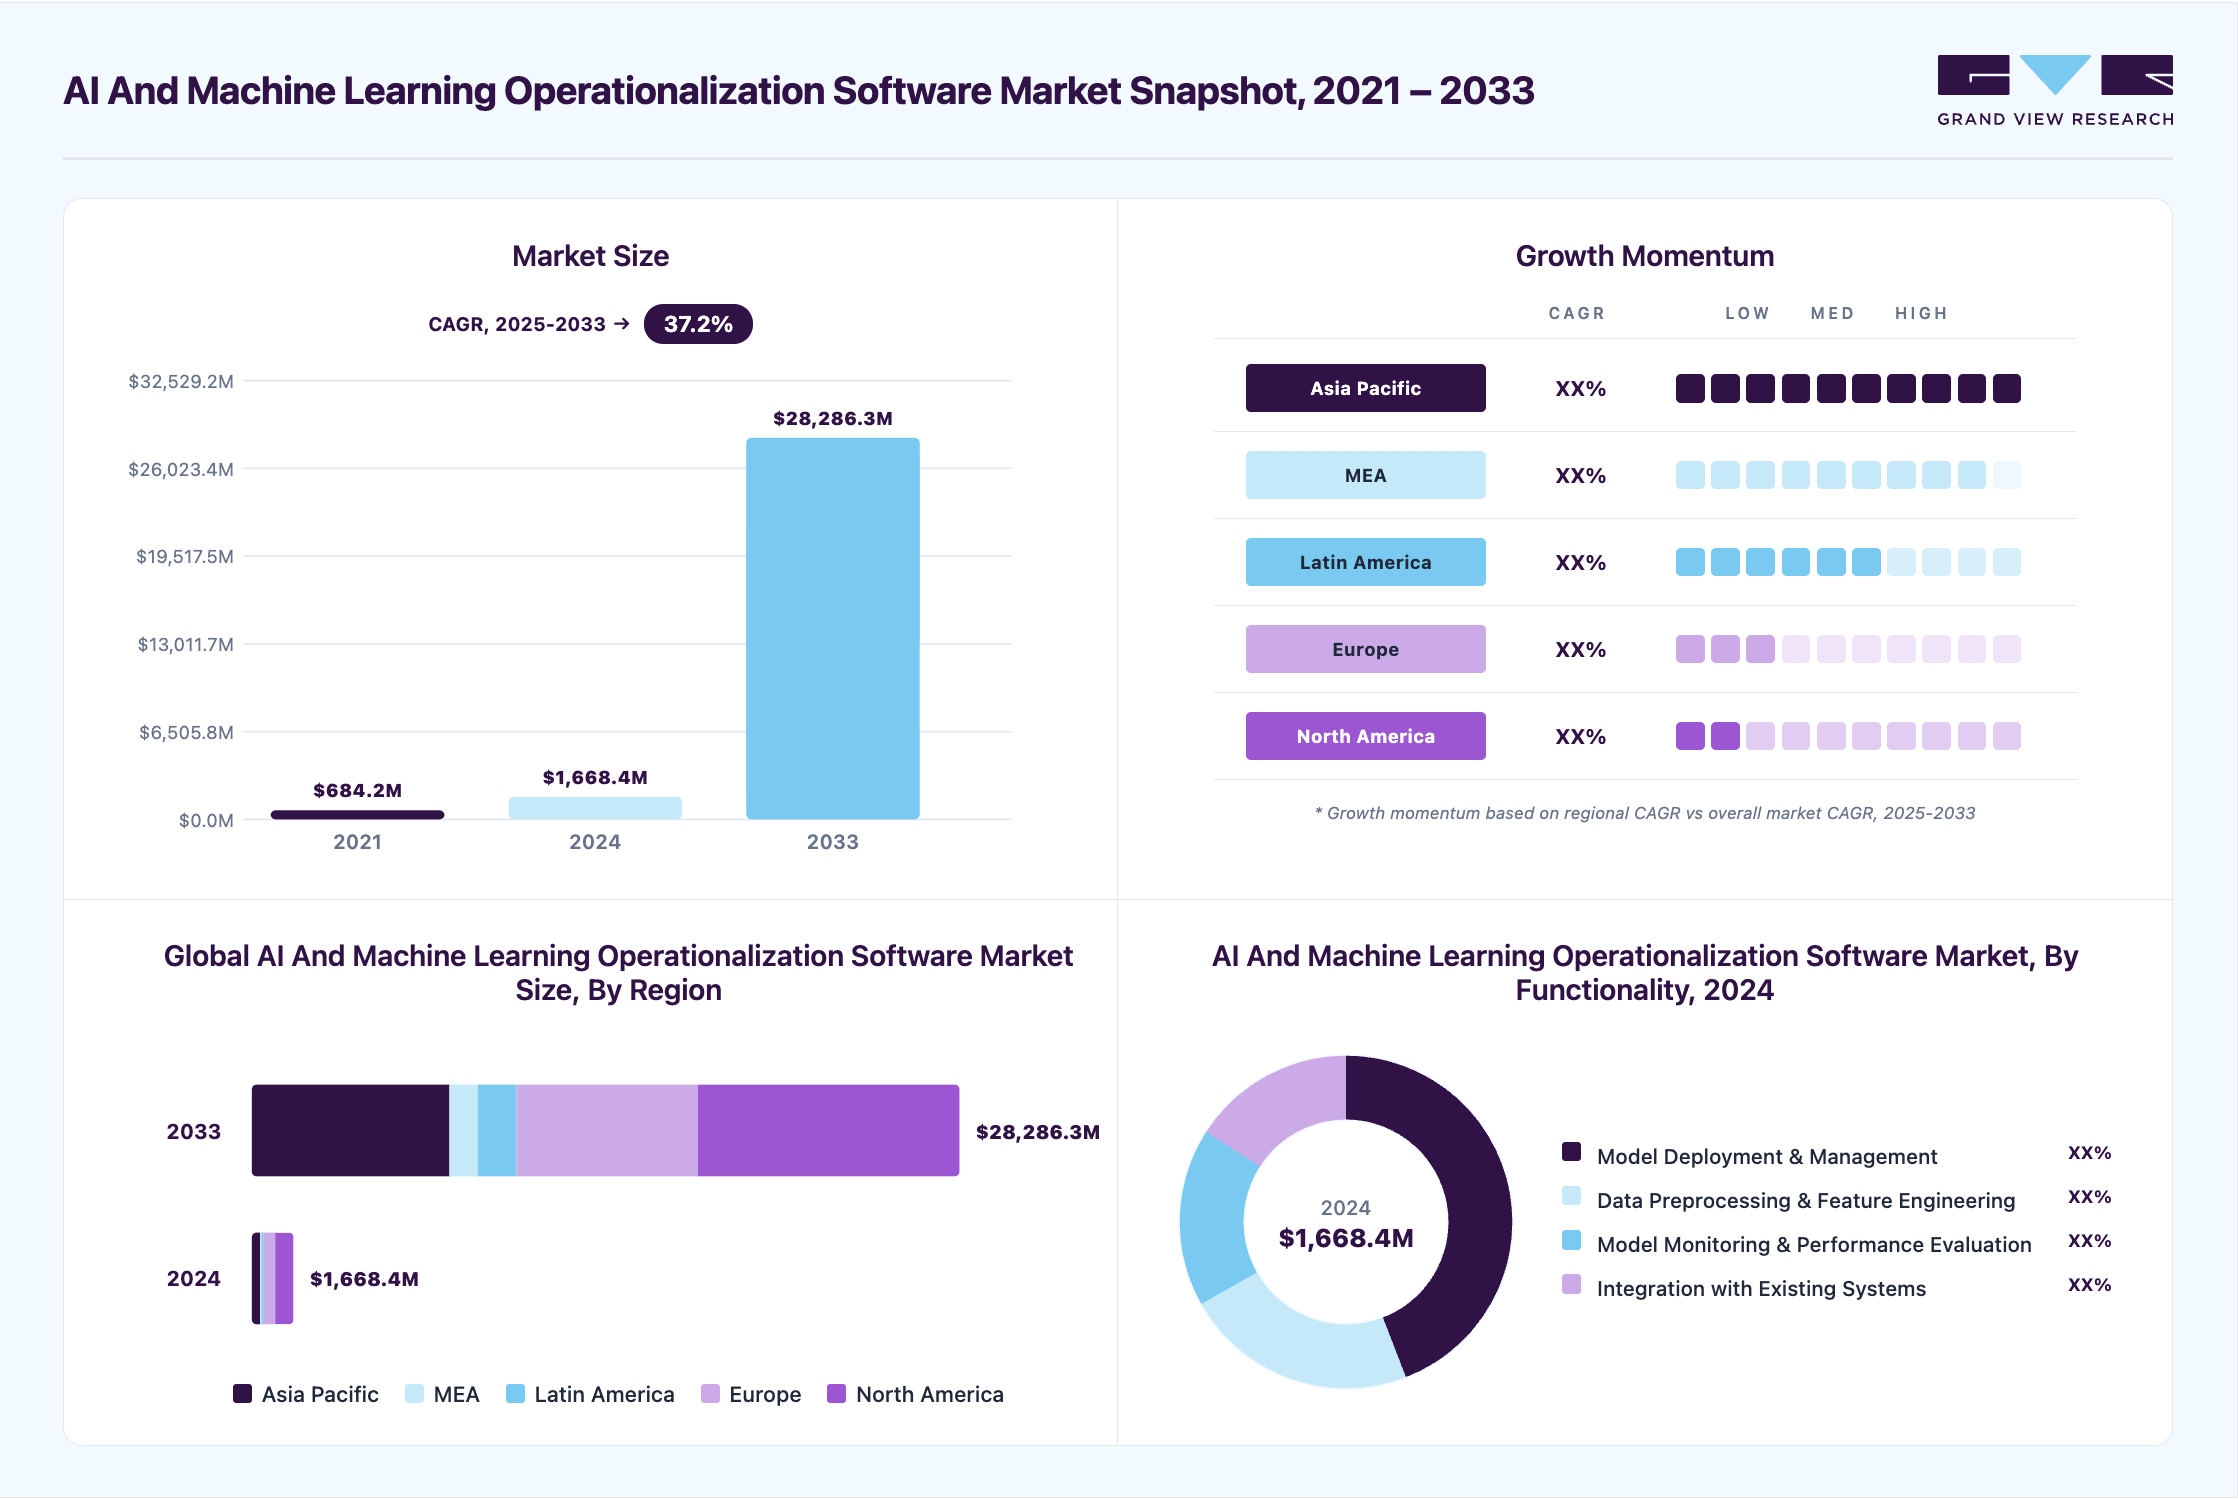Screen dimensions: 2238x1500
Task: Select the 2033 market size bar
Action: click(x=833, y=629)
